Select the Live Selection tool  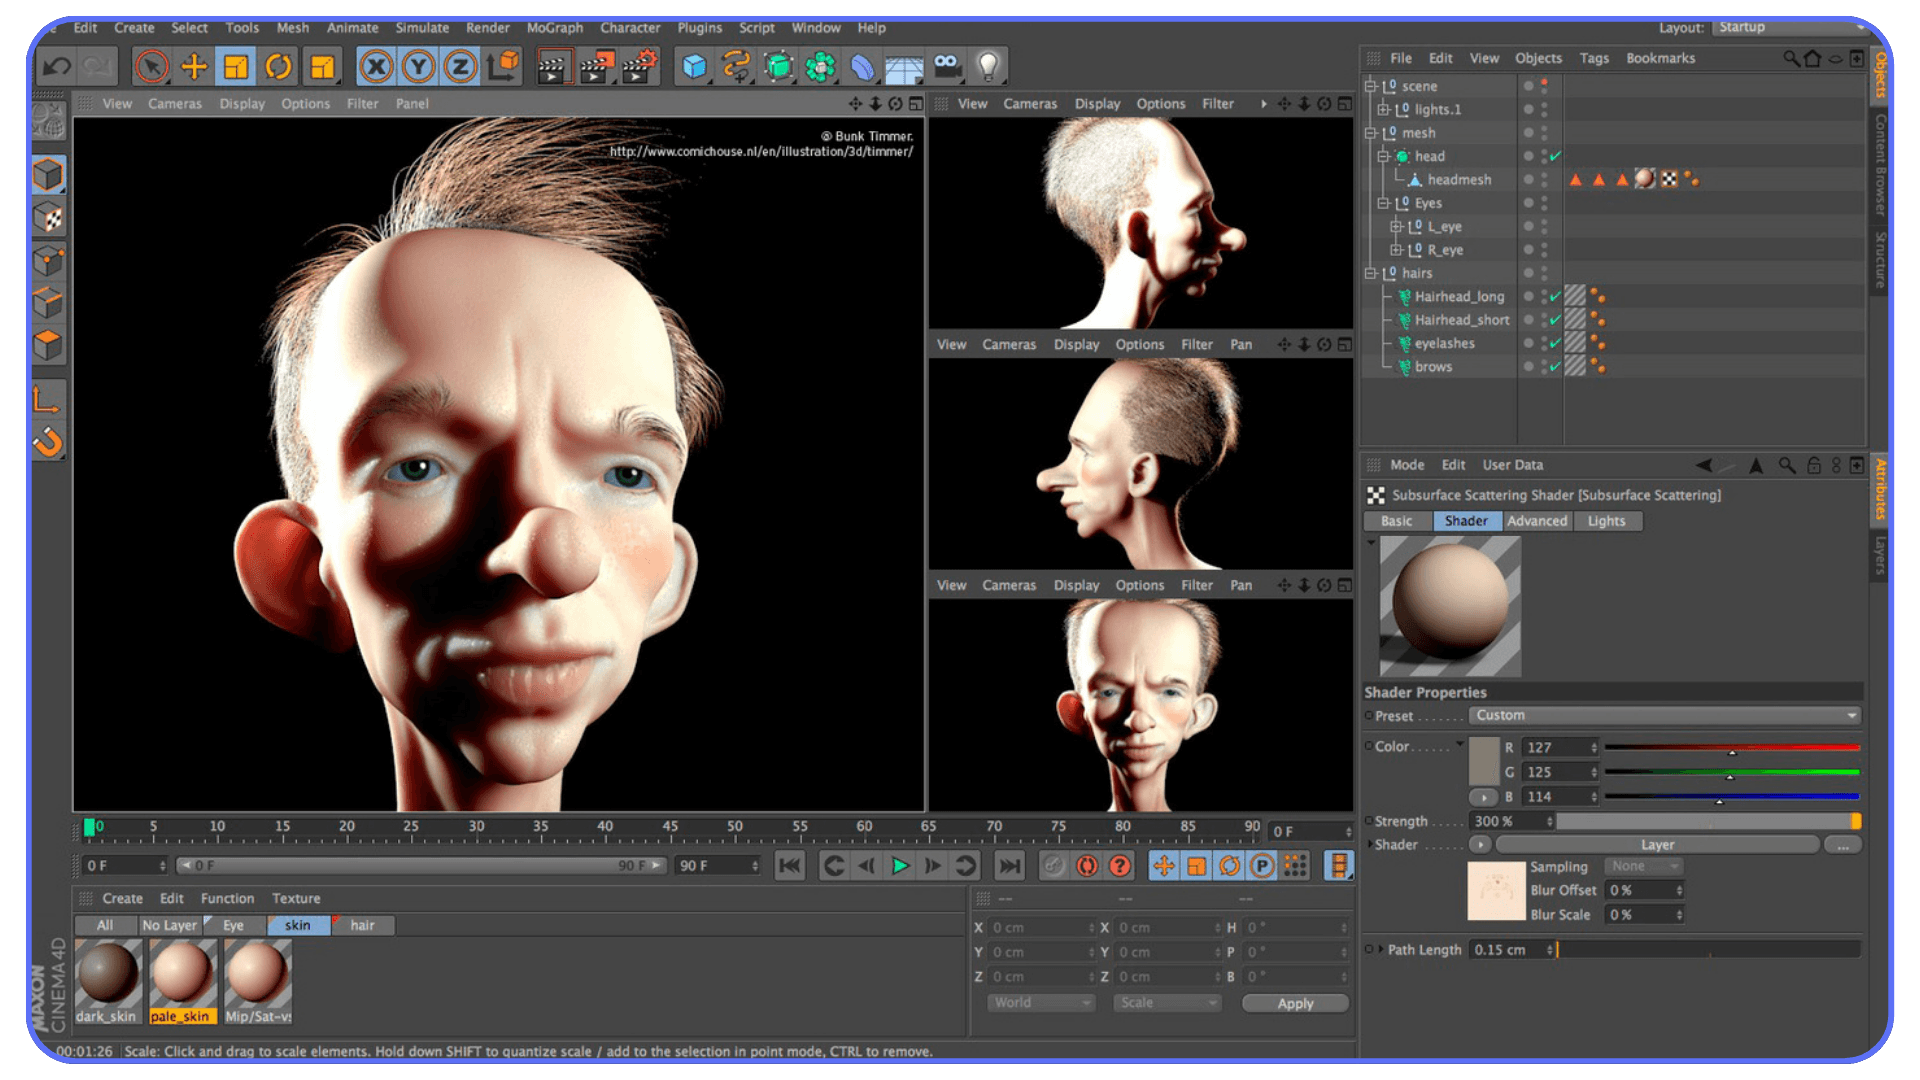(x=152, y=65)
